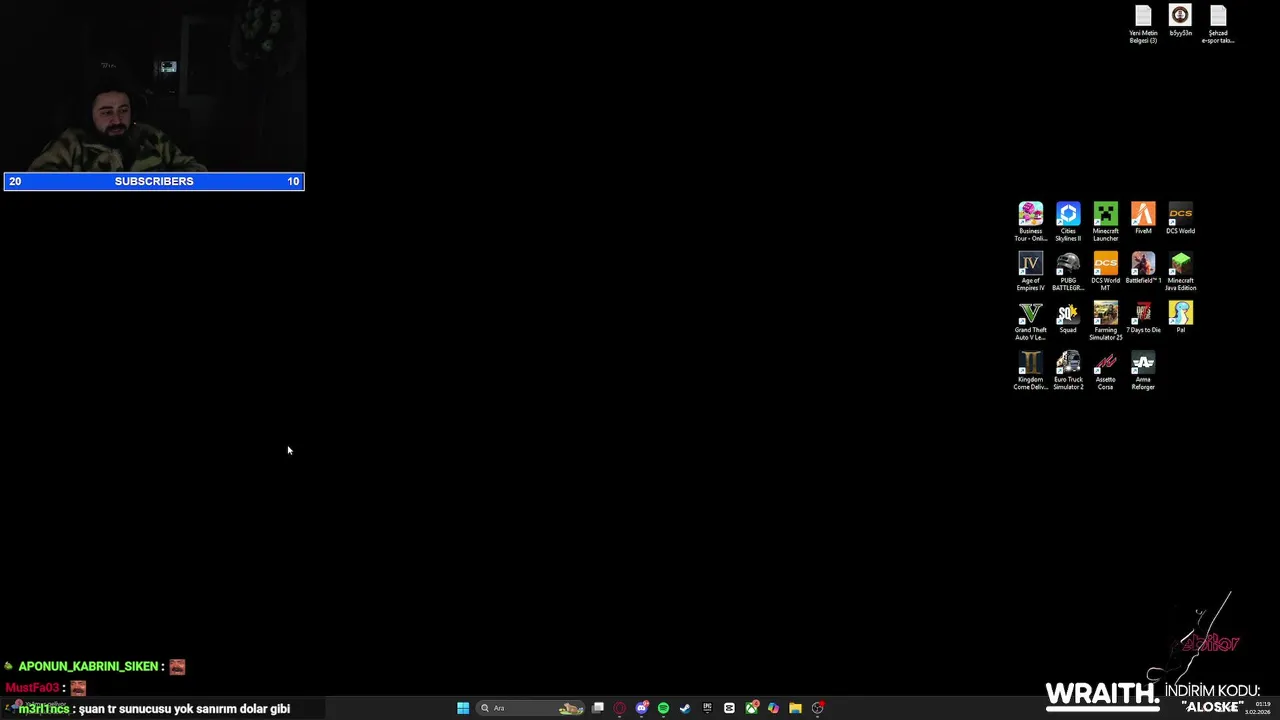This screenshot has width=1280, height=720.
Task: Select the Euro Truck Simulator 2 shortcut
Action: pos(1068,370)
